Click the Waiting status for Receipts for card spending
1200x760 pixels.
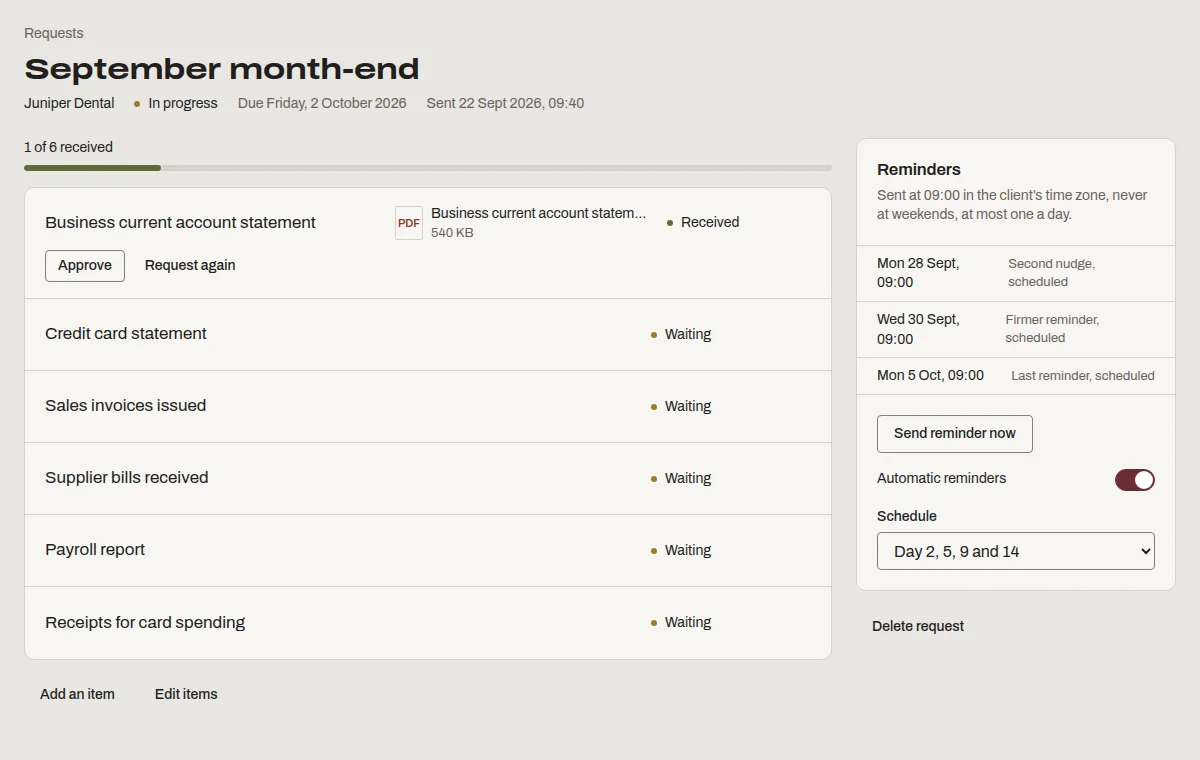point(681,623)
